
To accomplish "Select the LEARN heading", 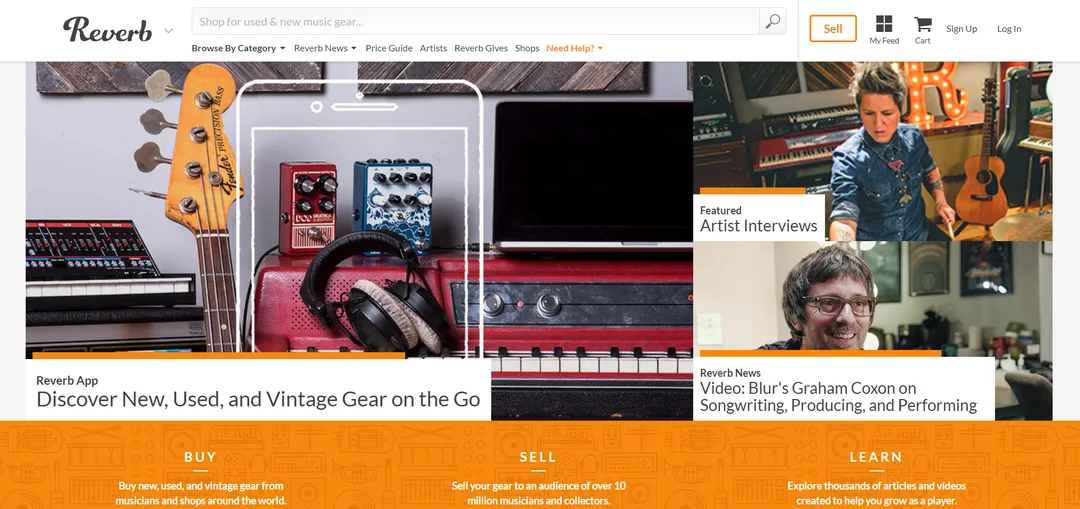I will click(876, 457).
